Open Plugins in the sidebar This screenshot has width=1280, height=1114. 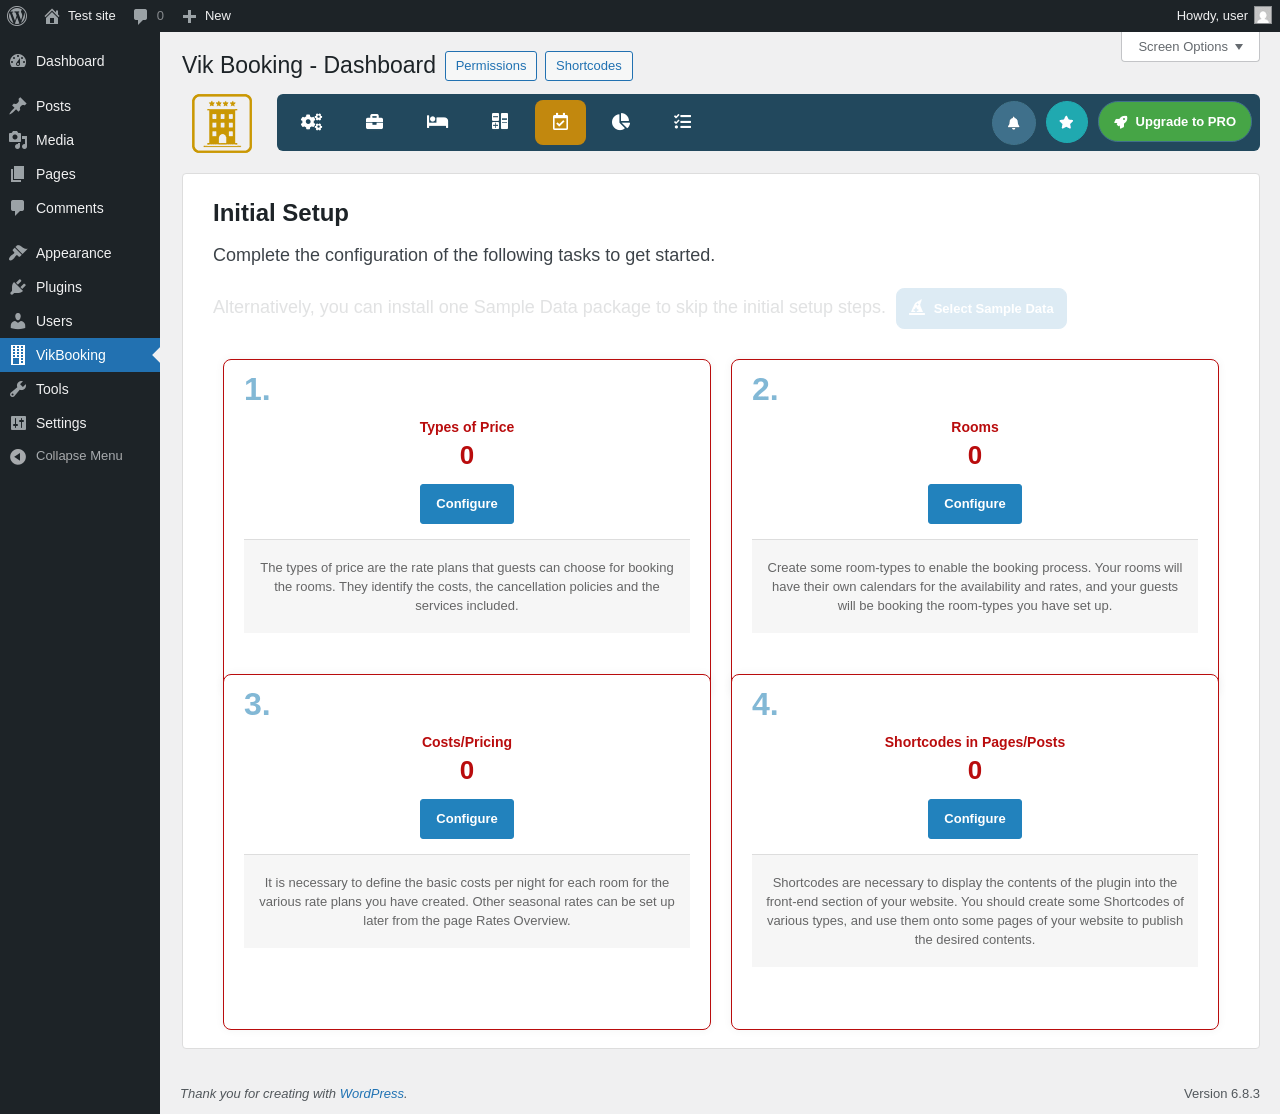pyautogui.click(x=80, y=287)
